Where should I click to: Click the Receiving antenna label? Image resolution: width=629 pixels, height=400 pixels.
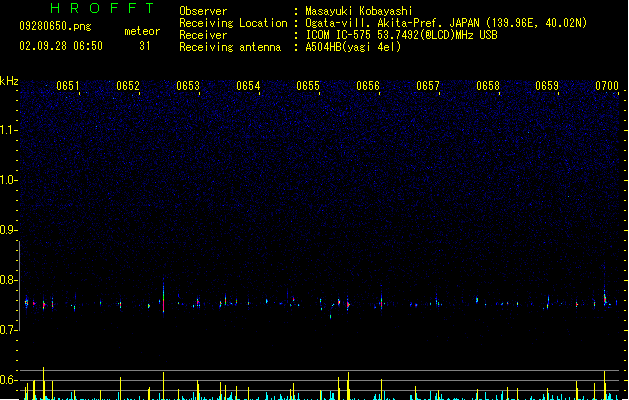[x=230, y=47]
